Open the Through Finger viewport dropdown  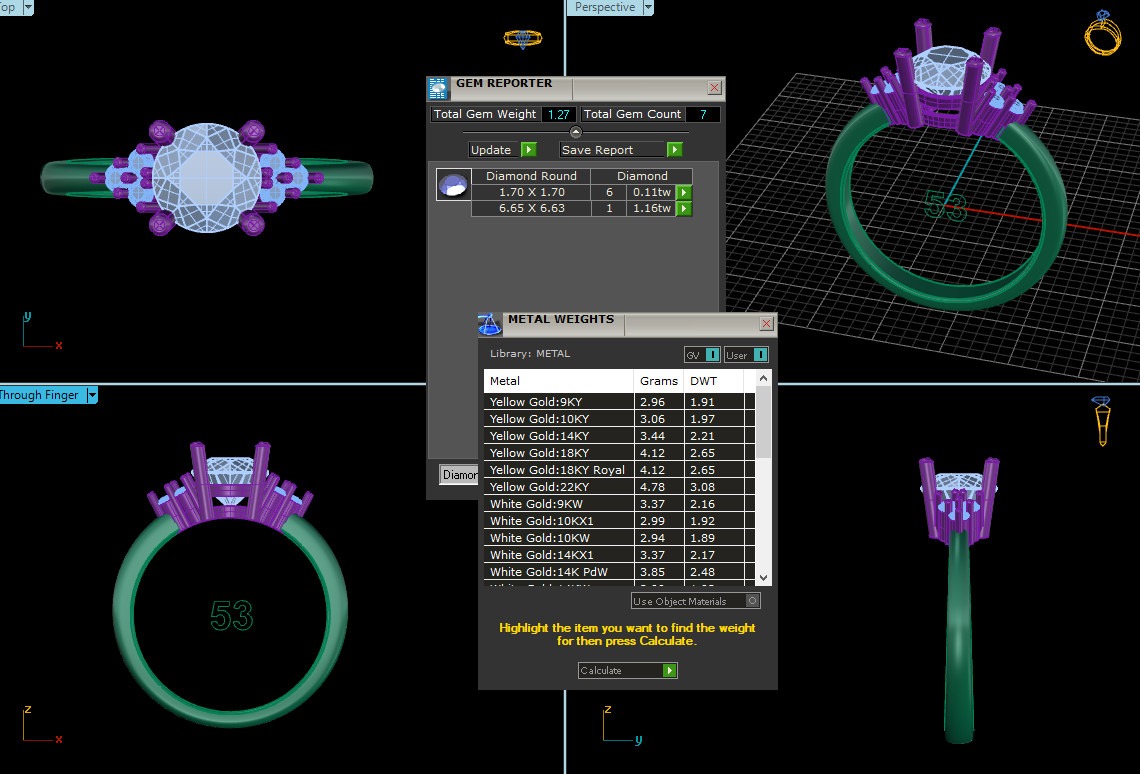click(x=92, y=395)
